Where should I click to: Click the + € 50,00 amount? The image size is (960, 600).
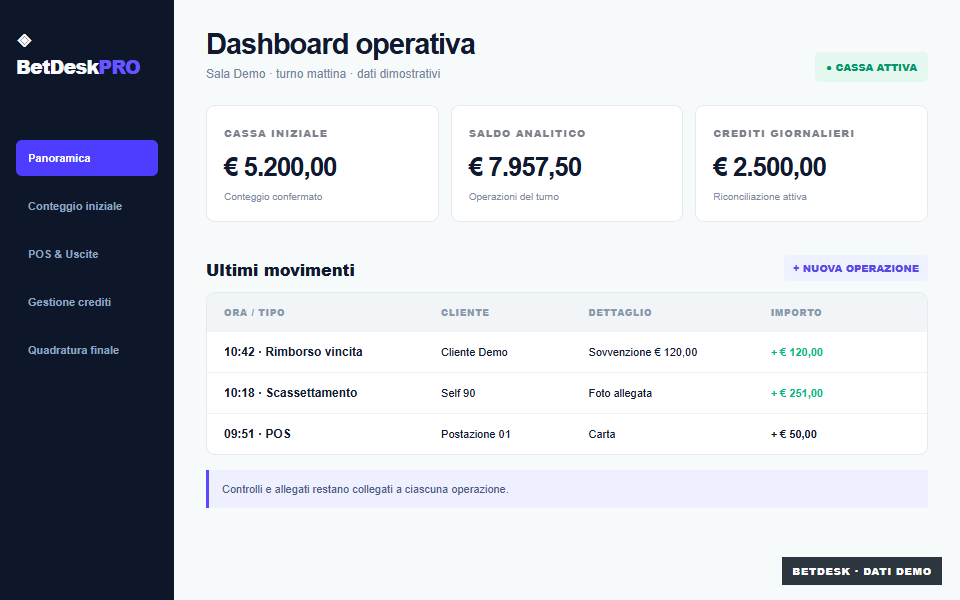(x=793, y=434)
